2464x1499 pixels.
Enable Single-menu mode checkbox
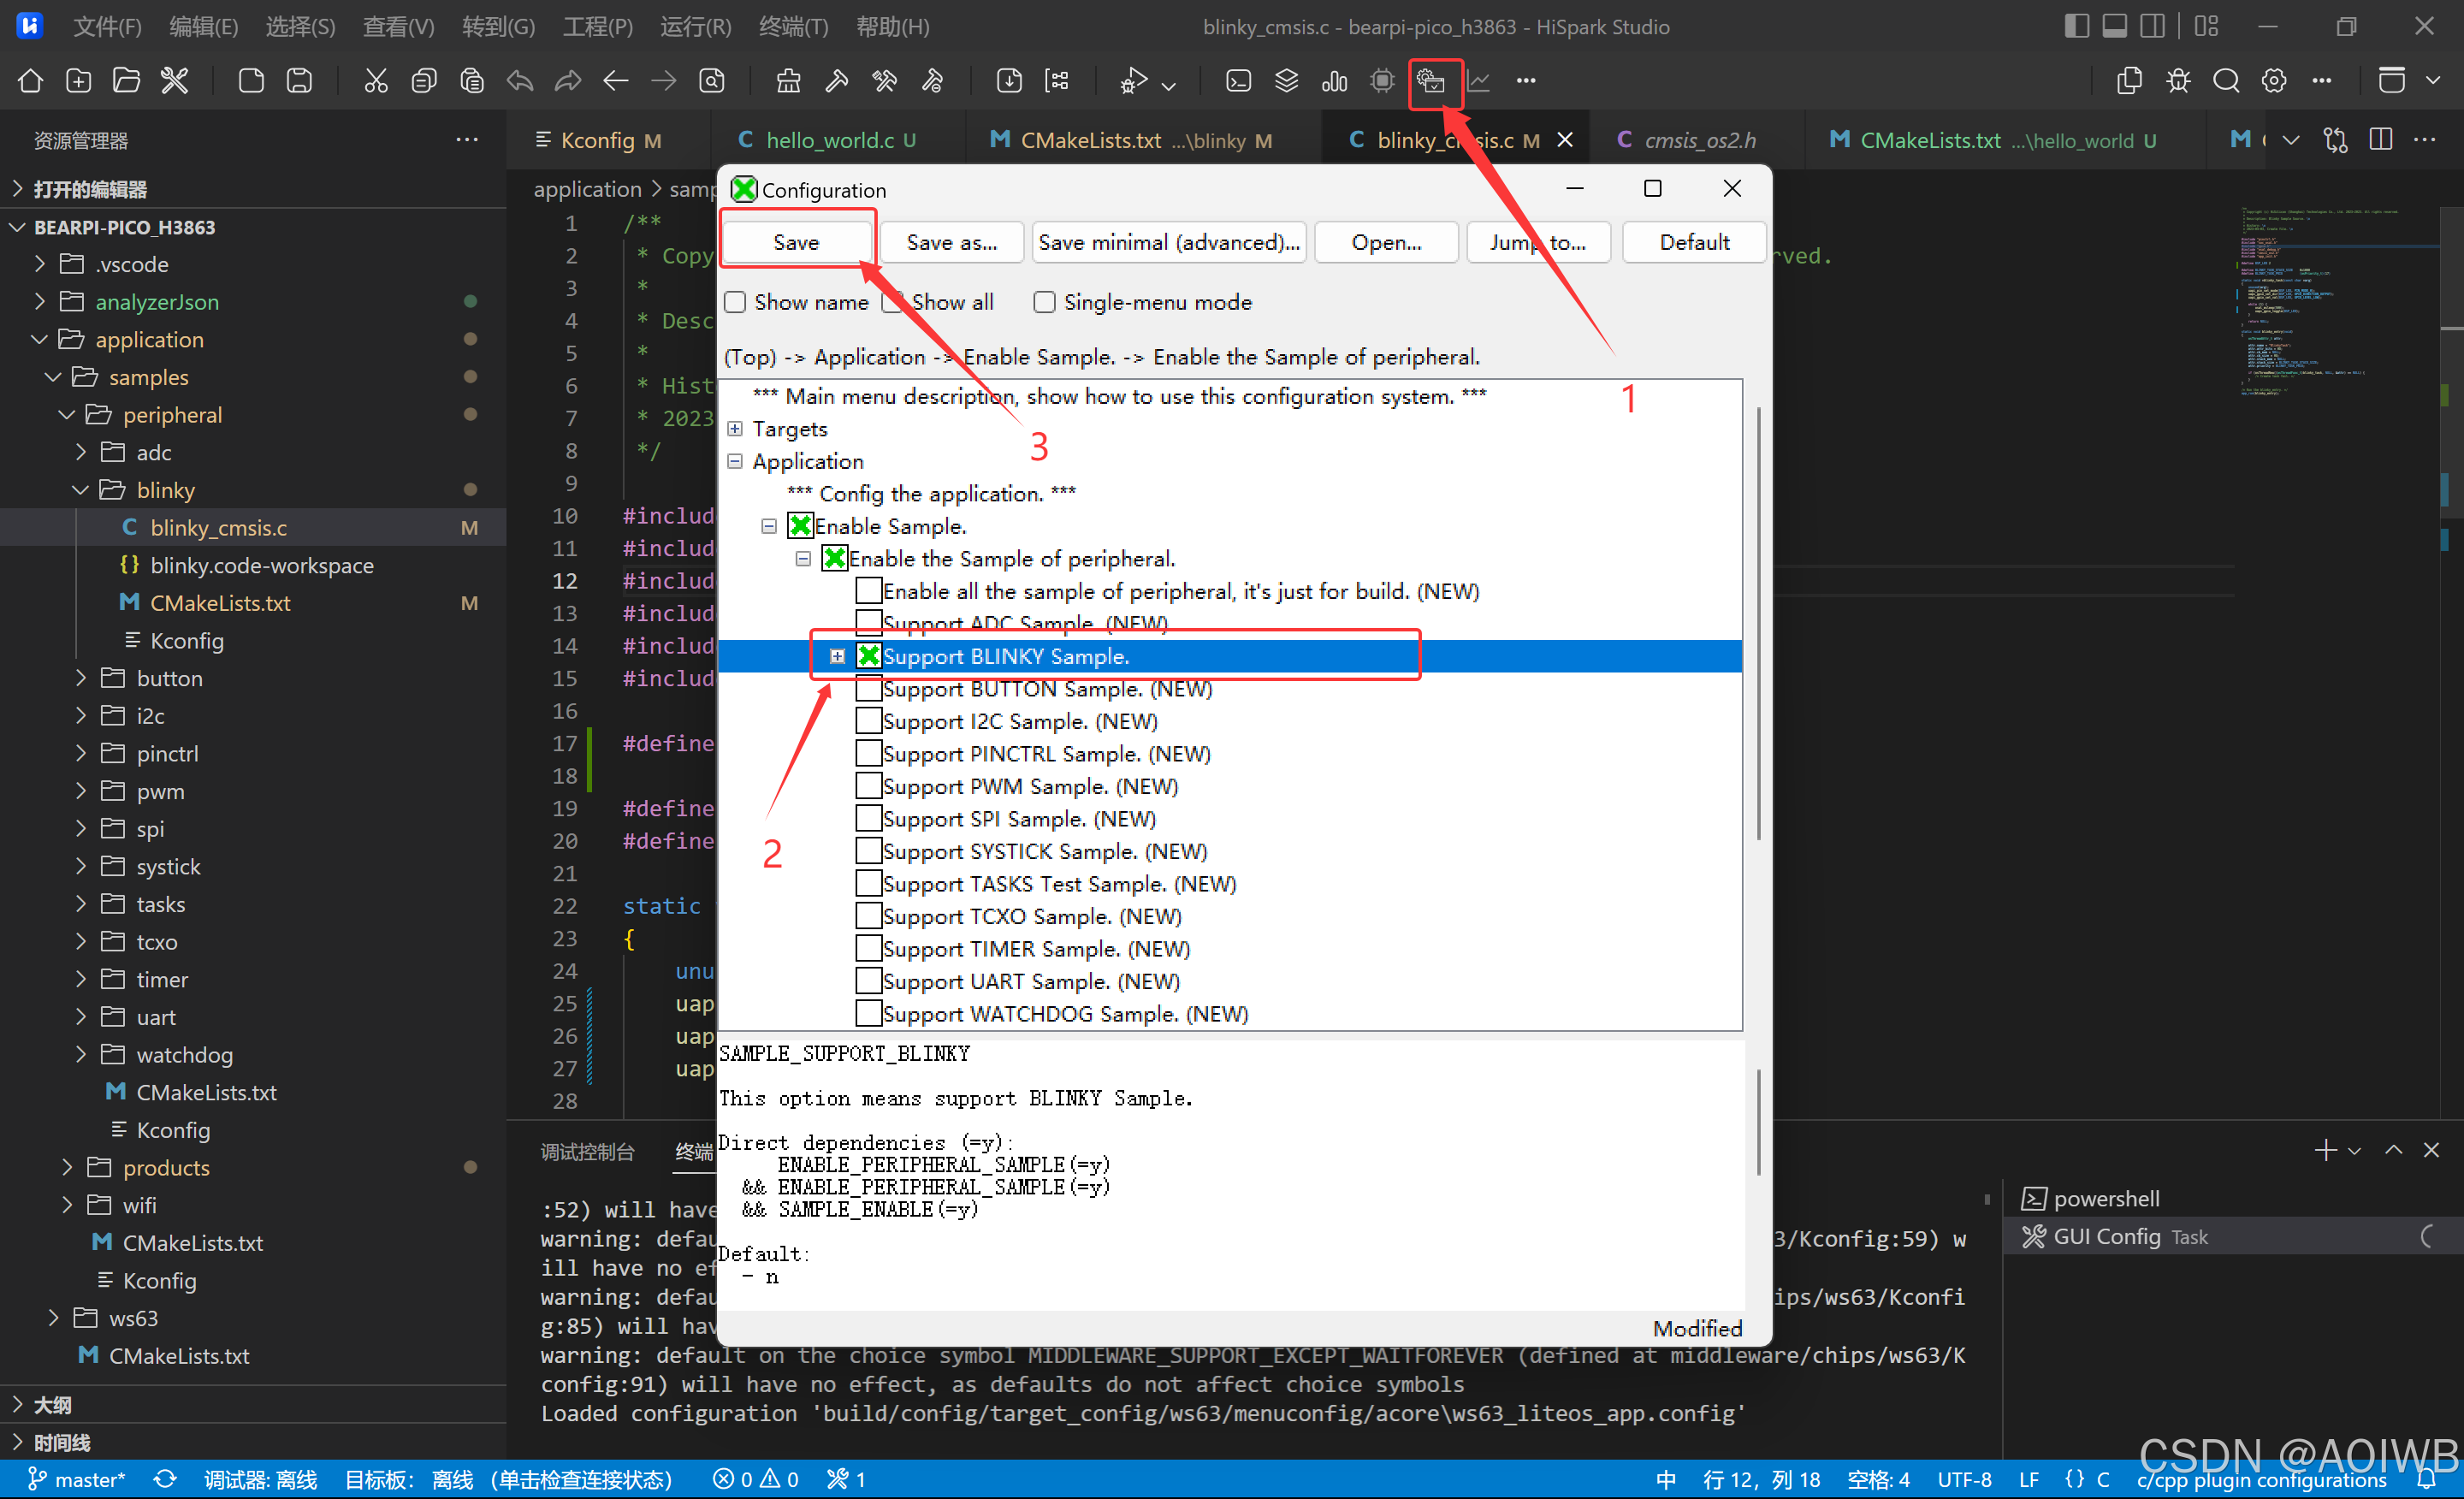[x=1044, y=303]
